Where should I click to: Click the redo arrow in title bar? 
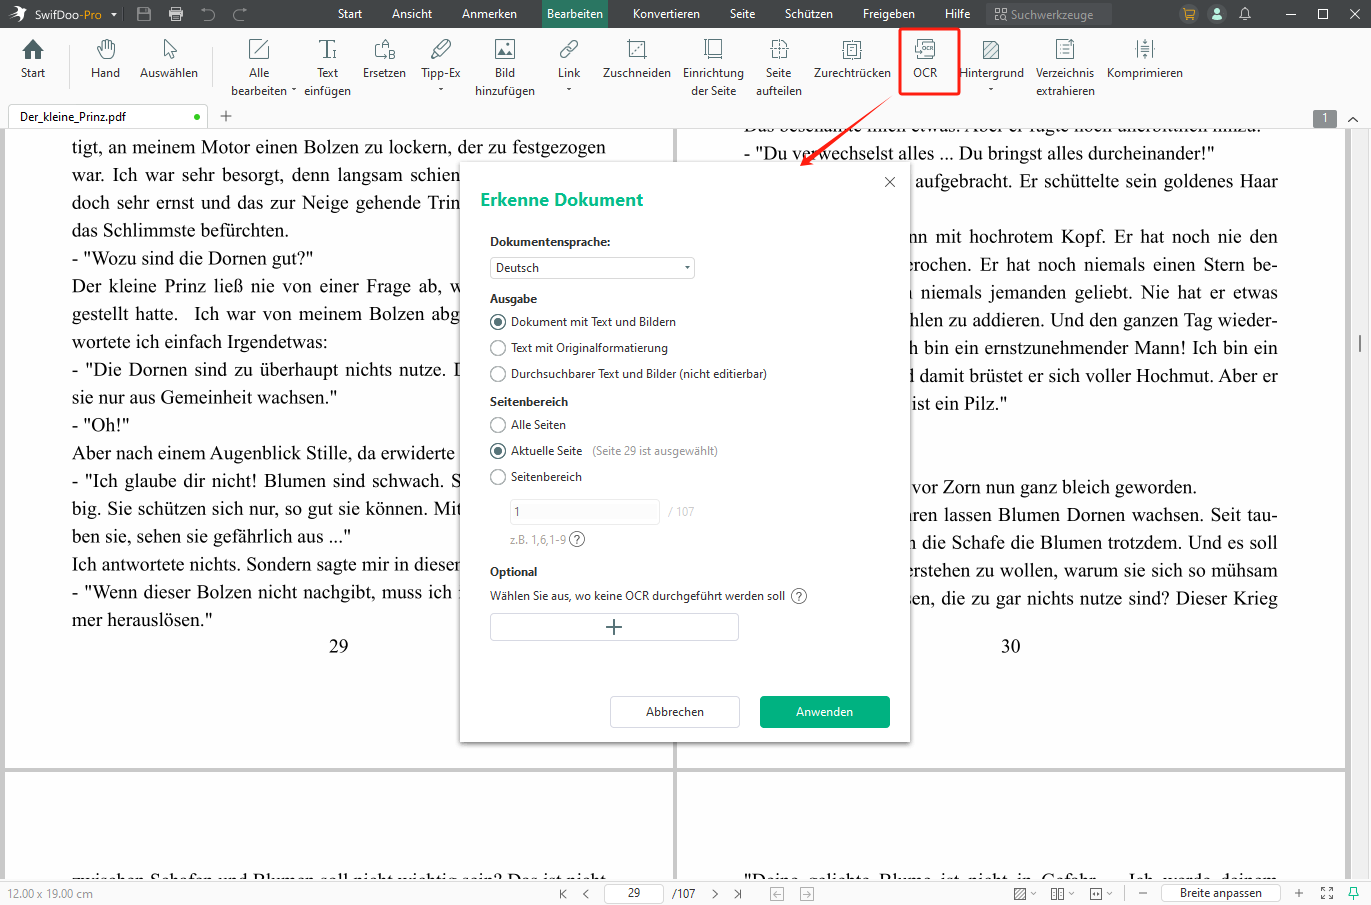point(240,14)
